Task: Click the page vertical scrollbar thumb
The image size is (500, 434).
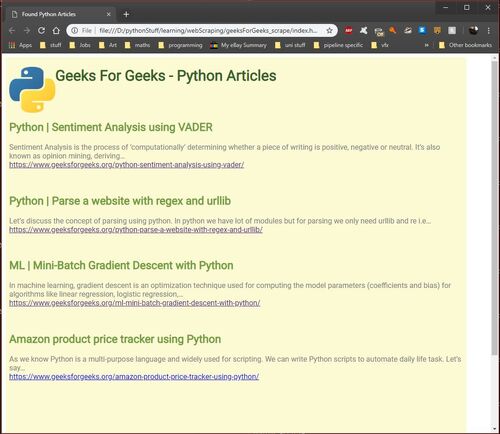Action: tap(494, 208)
